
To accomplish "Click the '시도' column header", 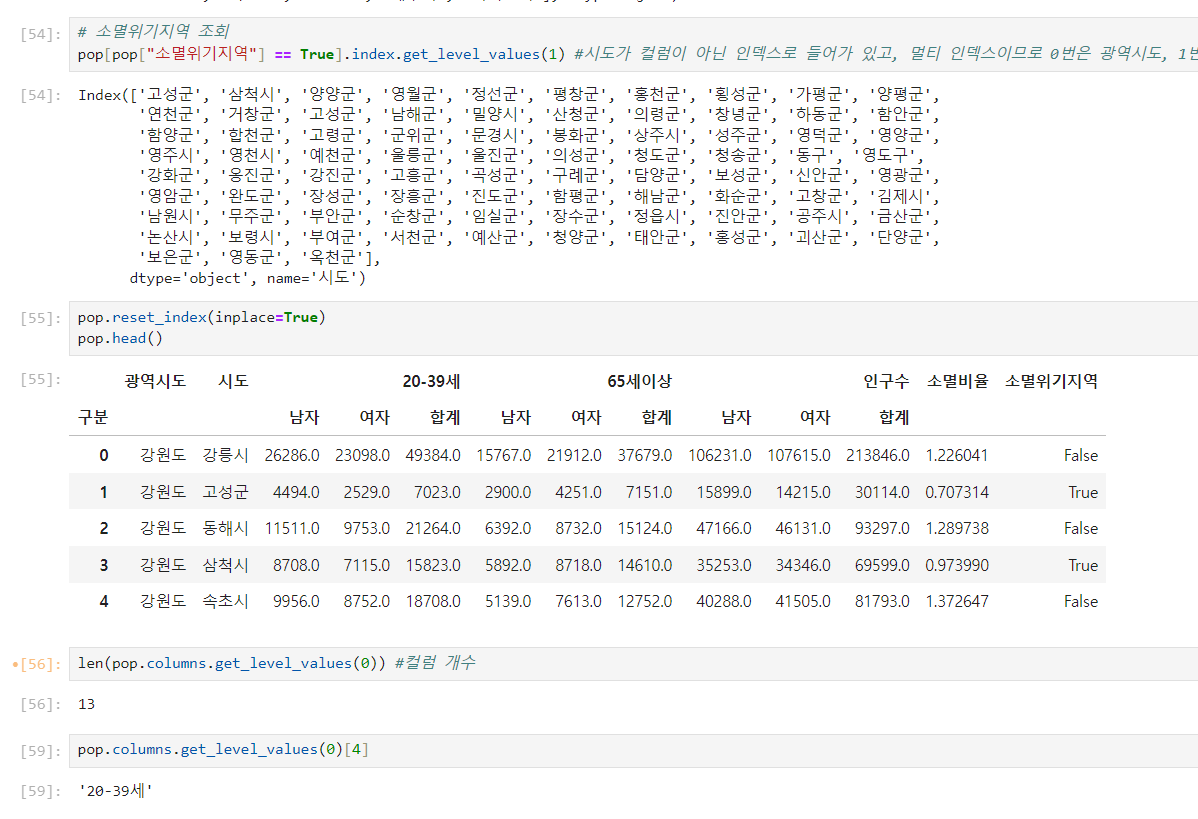I will coord(233,380).
